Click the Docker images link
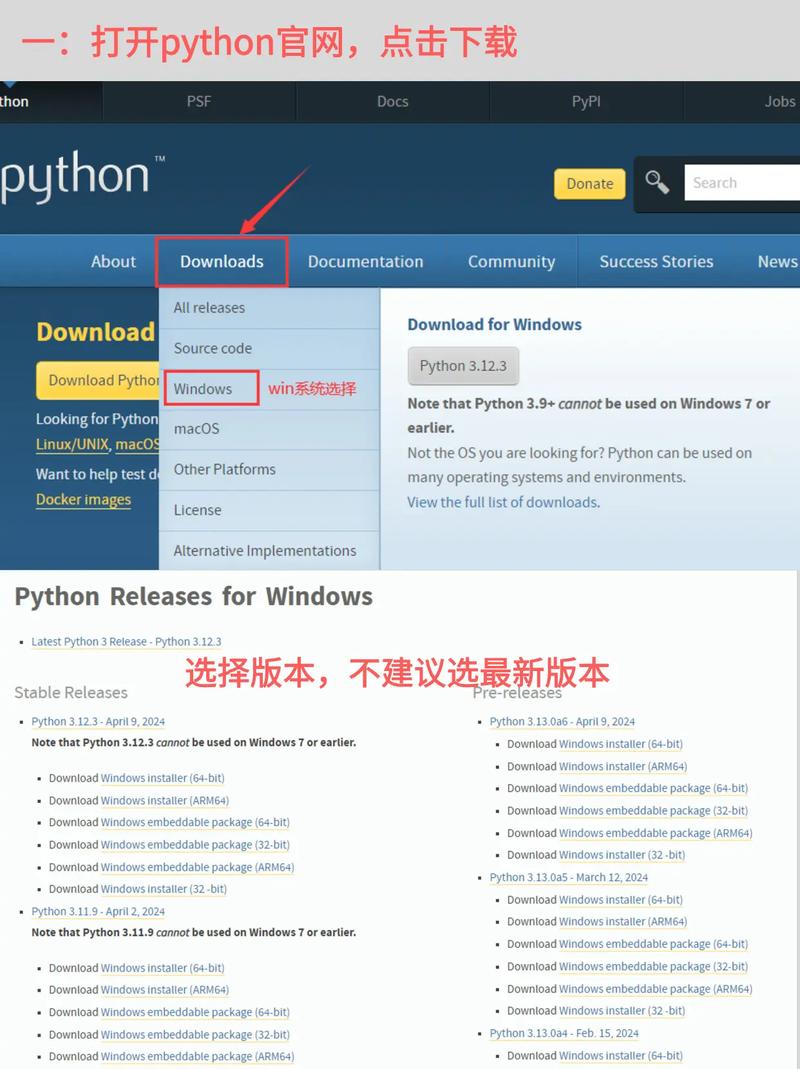Screen dimensions: 800x1069 click(x=83, y=499)
